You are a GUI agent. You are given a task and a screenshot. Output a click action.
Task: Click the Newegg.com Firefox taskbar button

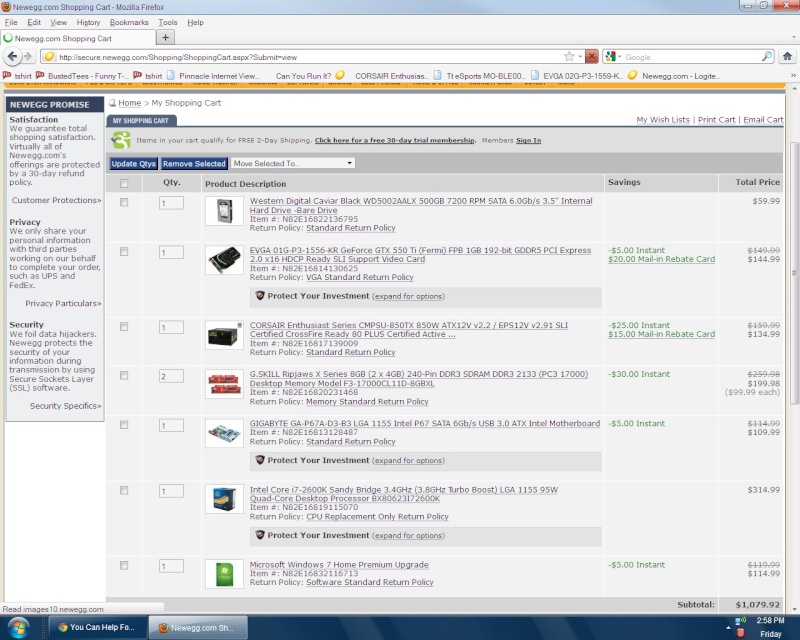click(198, 627)
